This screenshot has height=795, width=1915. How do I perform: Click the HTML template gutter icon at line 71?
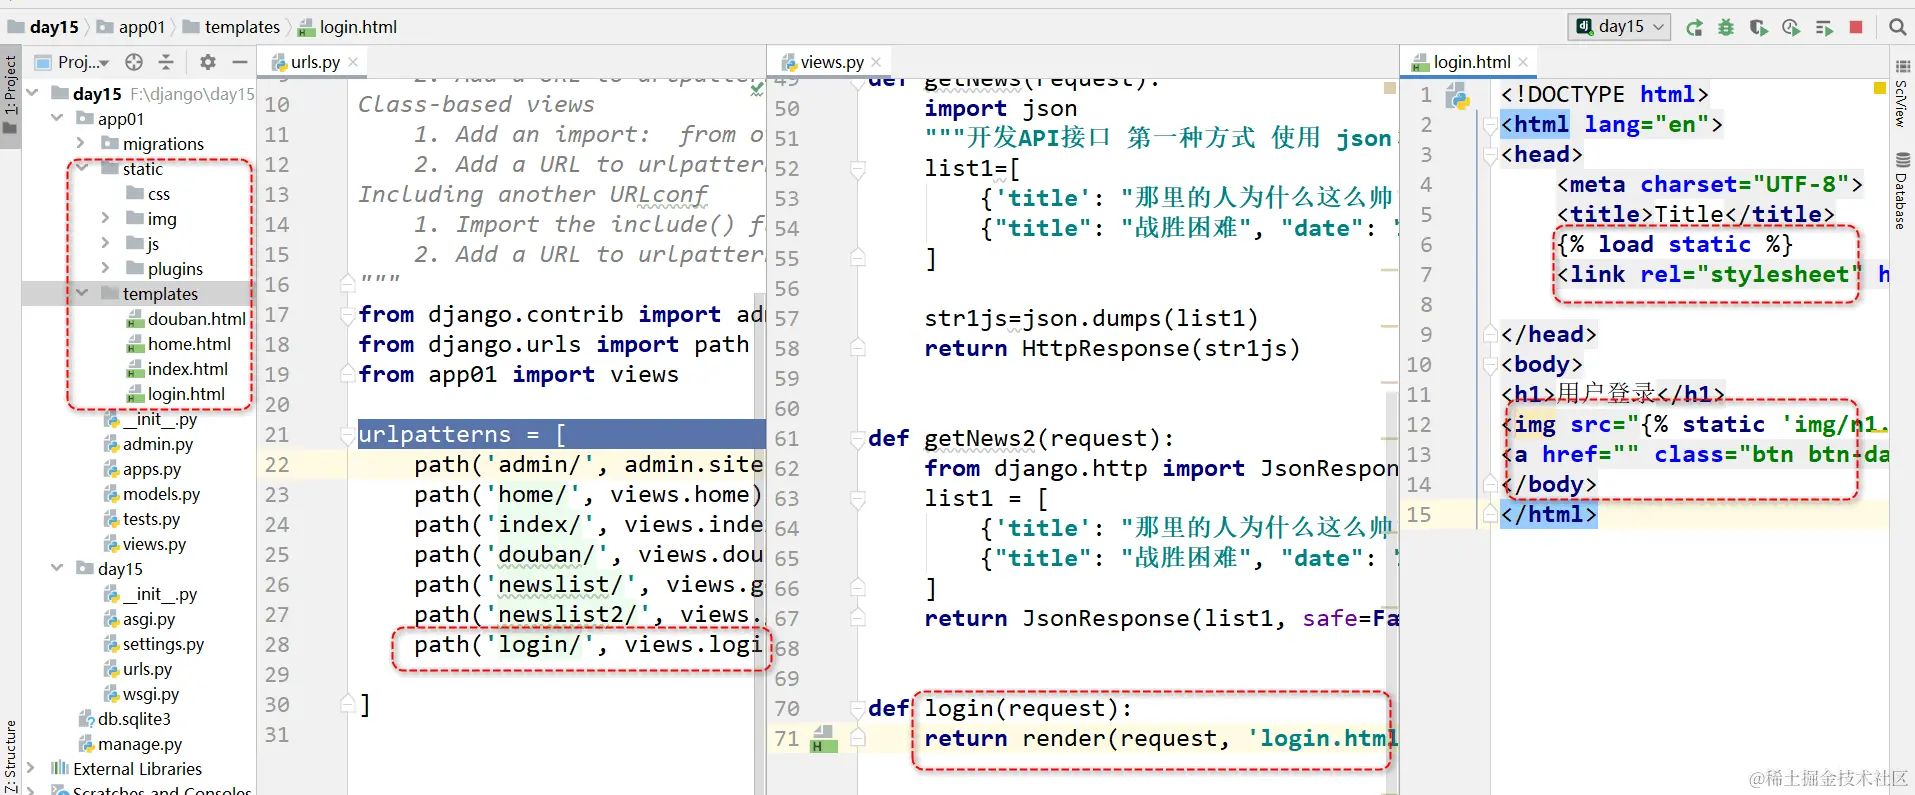[x=823, y=739]
